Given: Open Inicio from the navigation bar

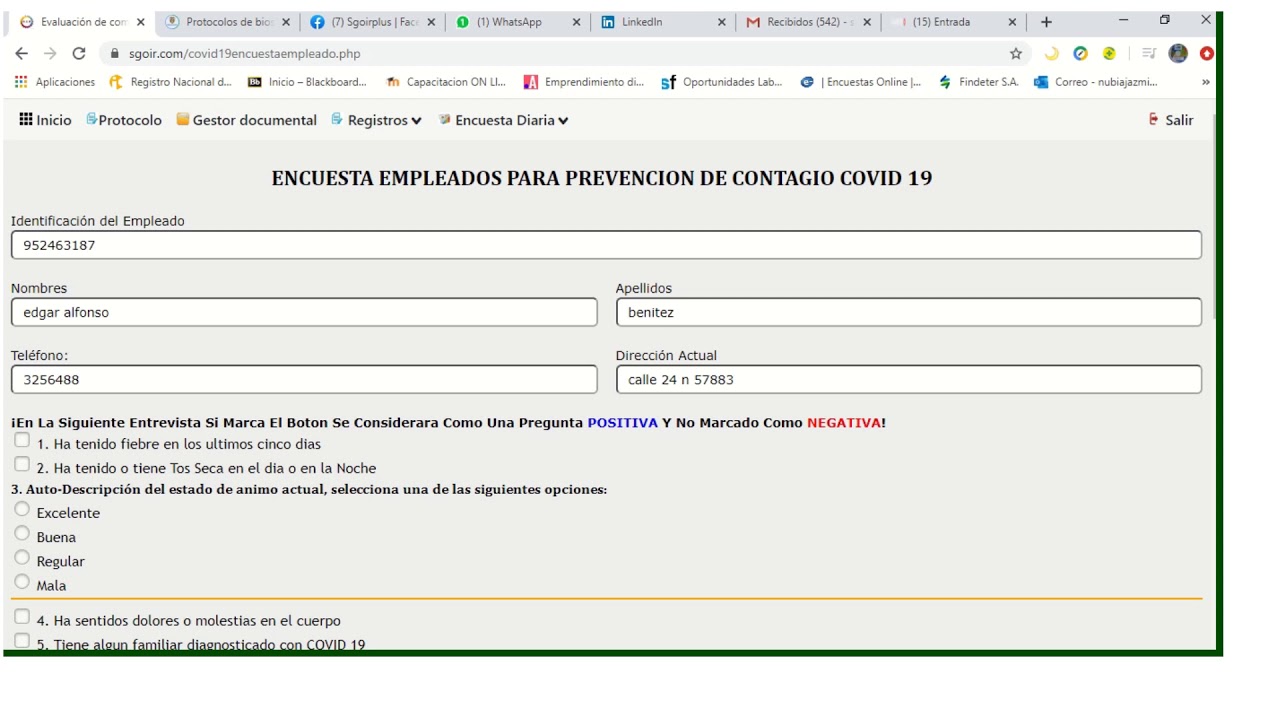Looking at the screenshot, I should (45, 120).
